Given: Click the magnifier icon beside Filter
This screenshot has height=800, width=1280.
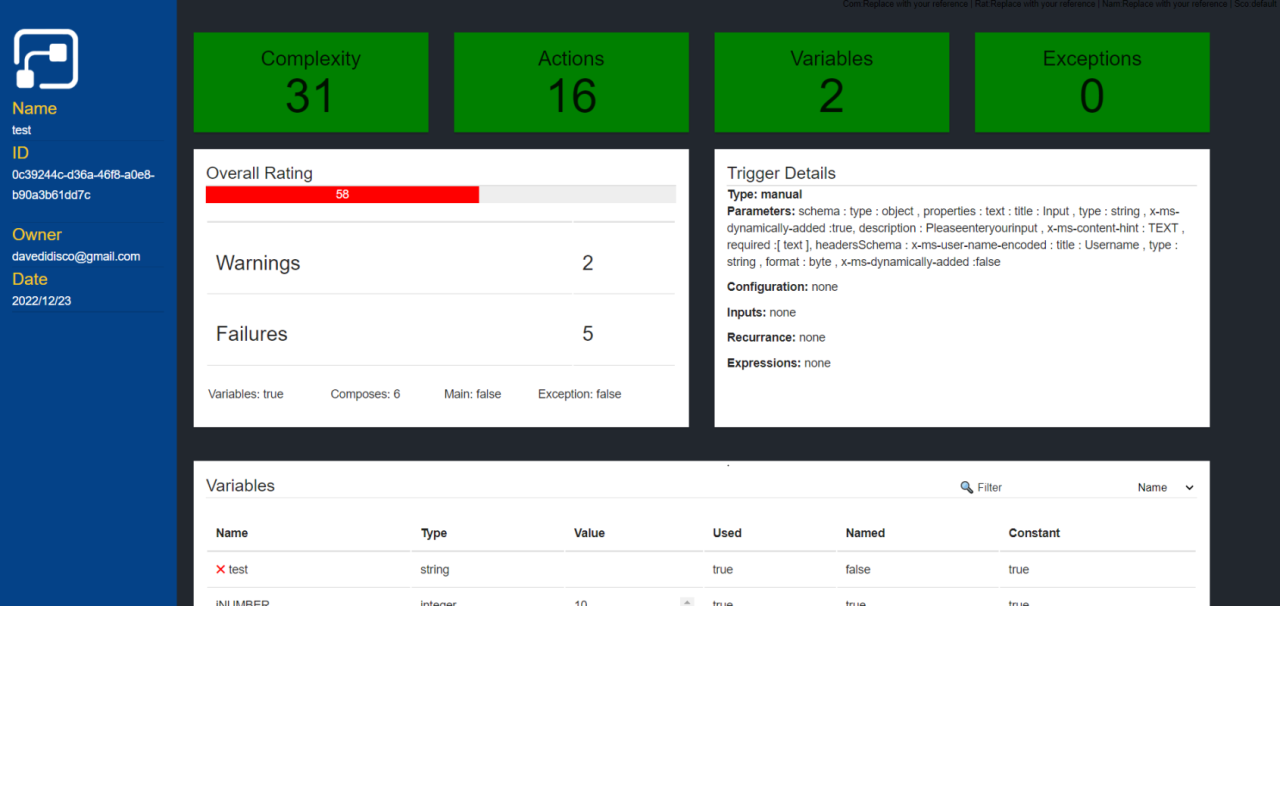Looking at the screenshot, I should 966,487.
